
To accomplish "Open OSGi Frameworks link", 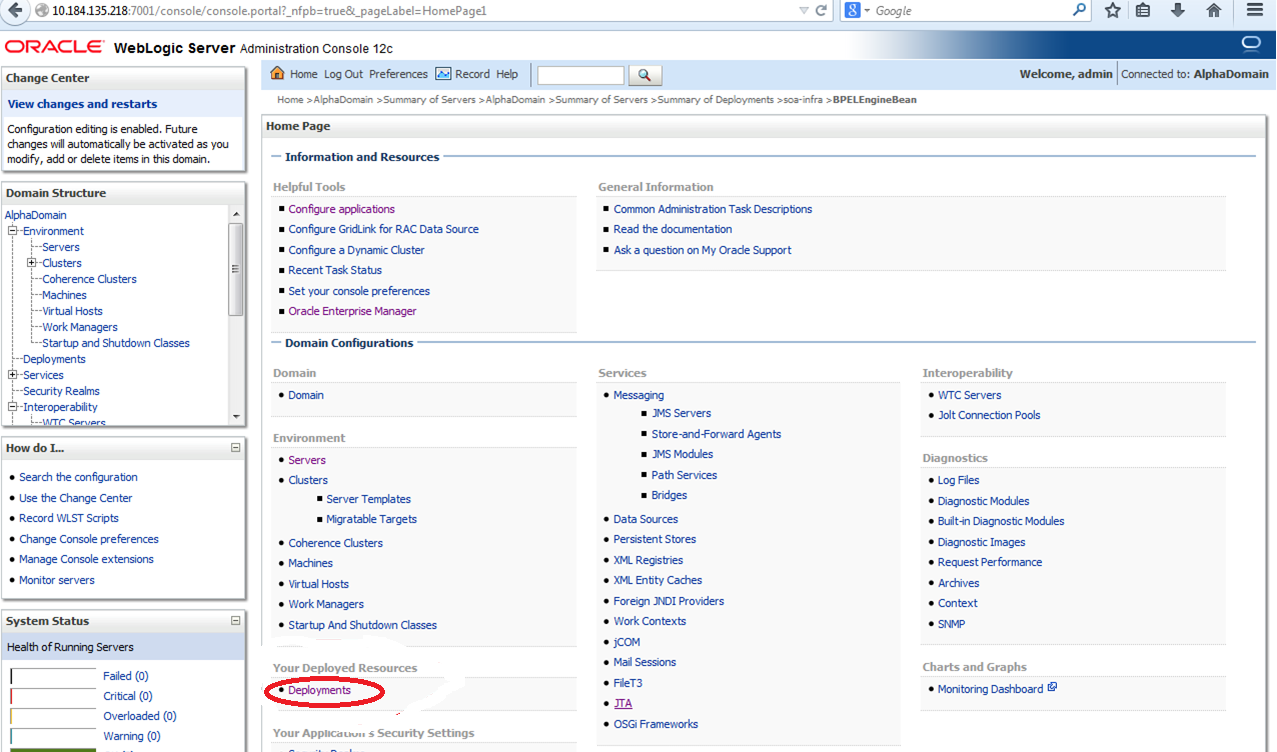I will click(x=656, y=724).
